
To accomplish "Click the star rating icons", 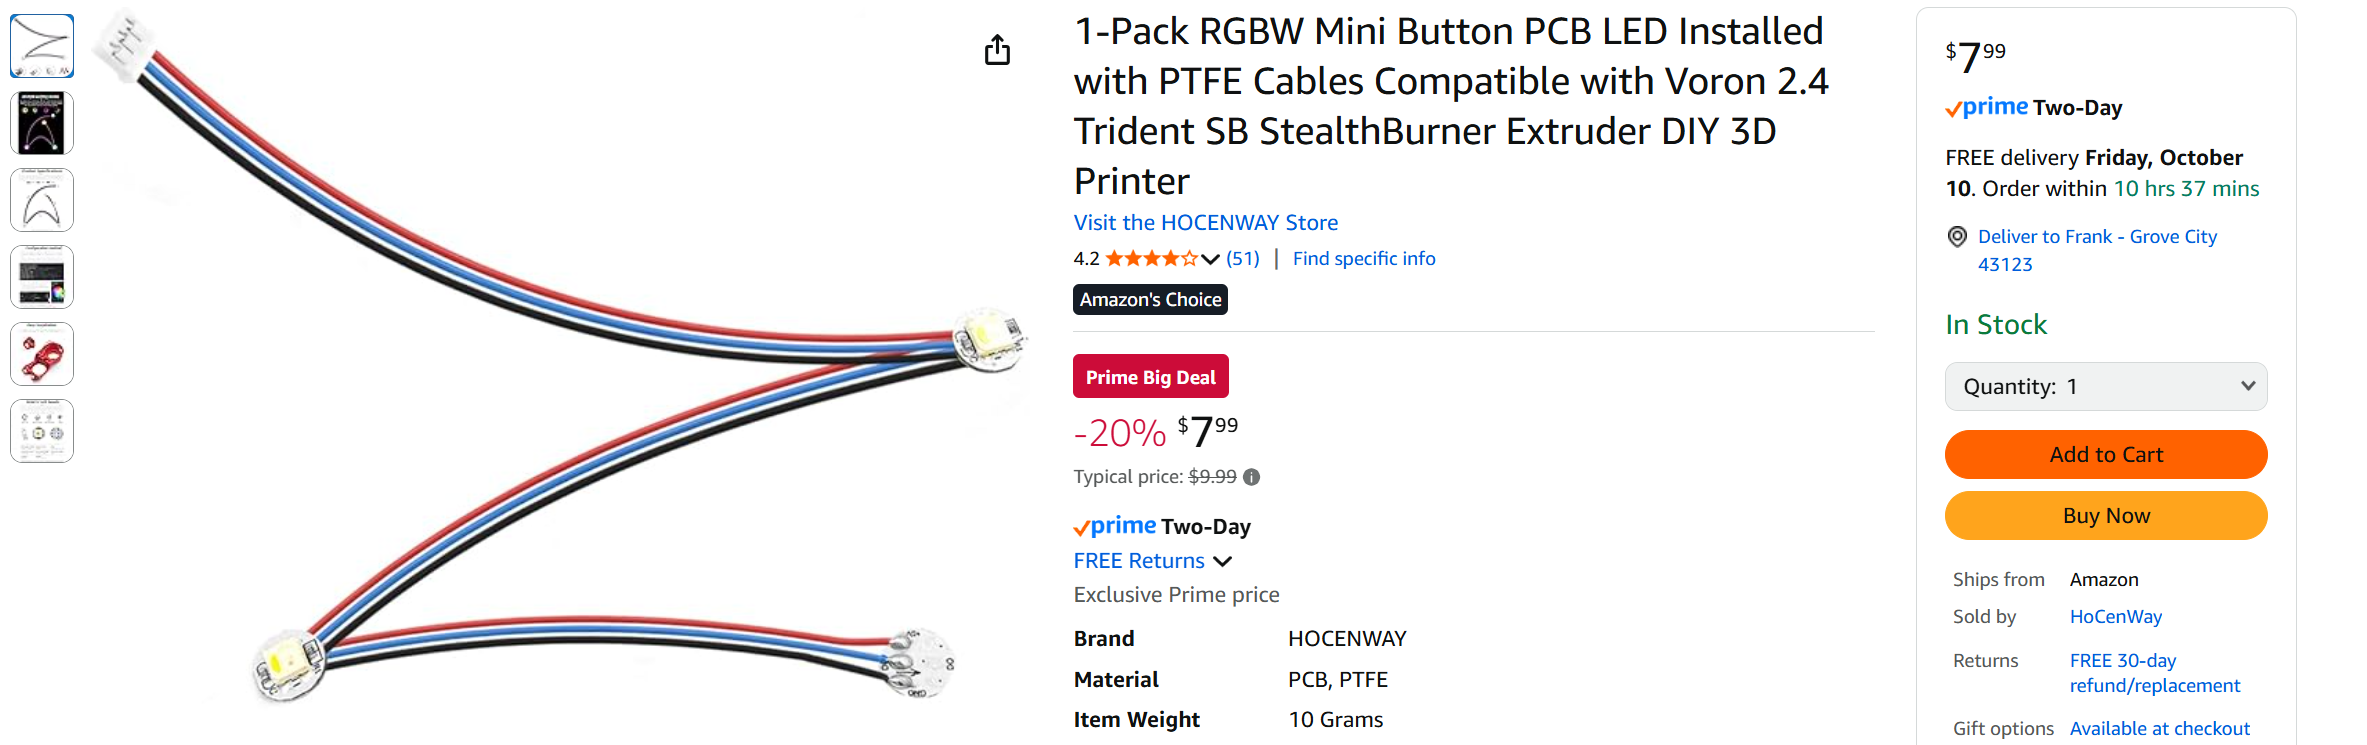I will pyautogui.click(x=1151, y=259).
